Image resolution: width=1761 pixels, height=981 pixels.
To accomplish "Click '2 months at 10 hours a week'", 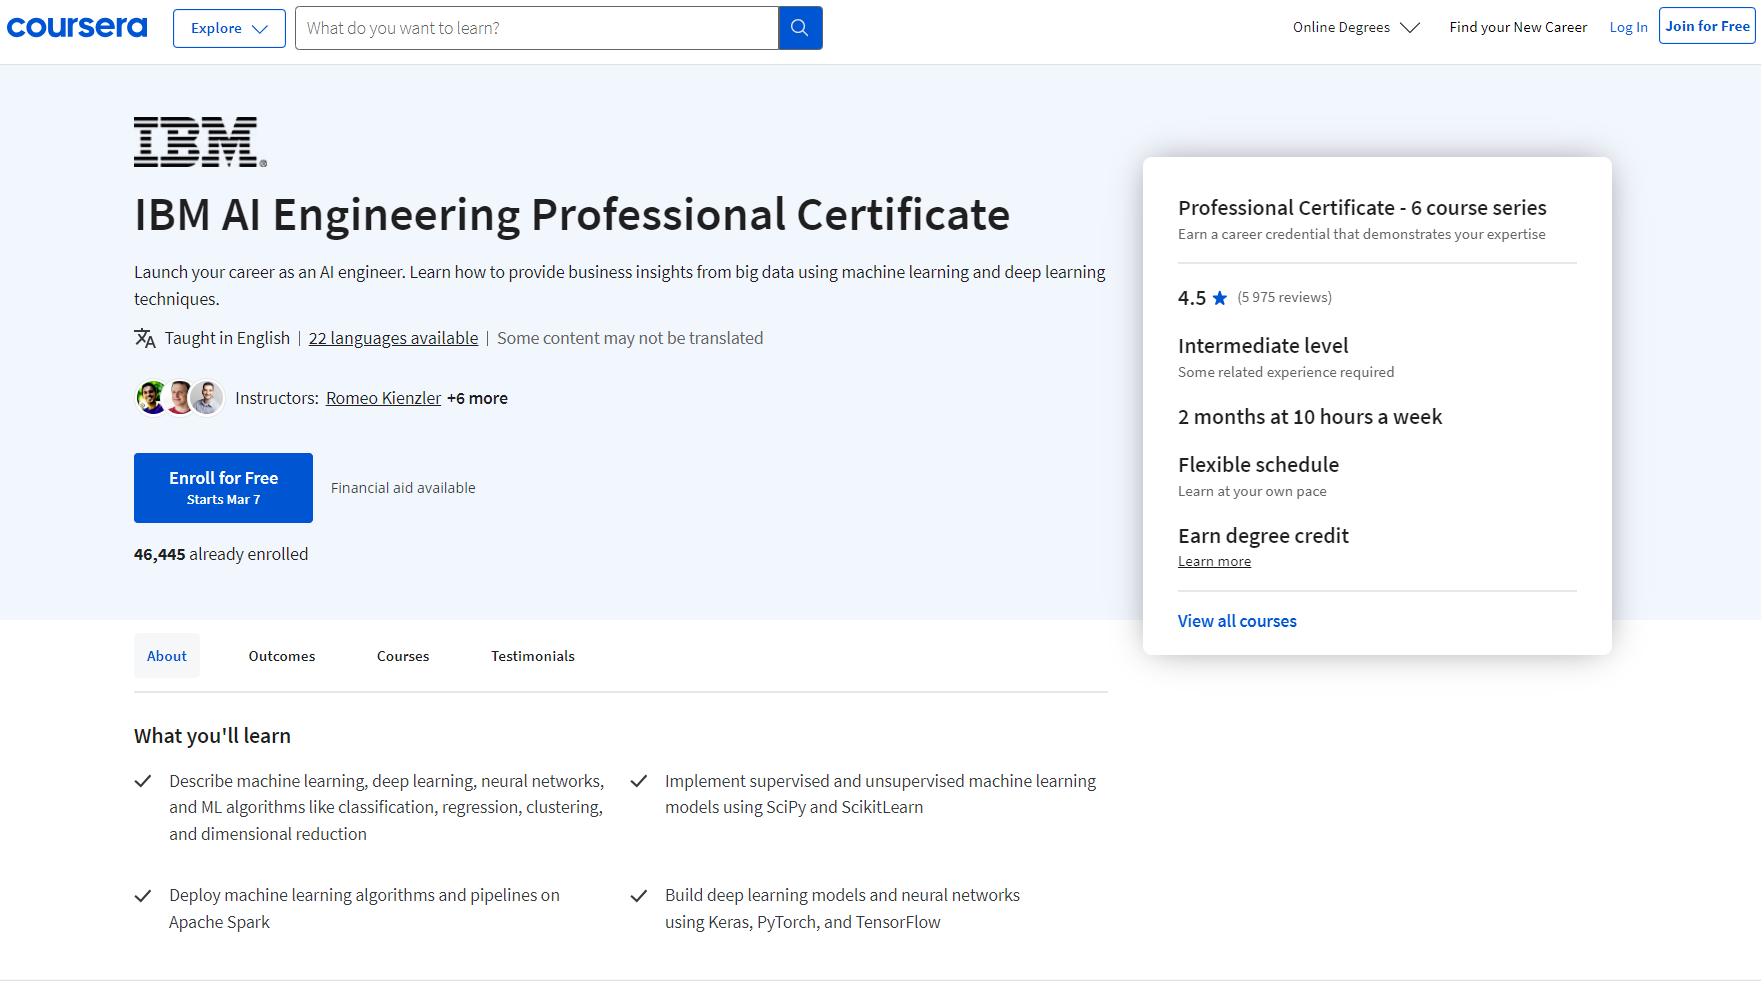I will pyautogui.click(x=1310, y=417).
